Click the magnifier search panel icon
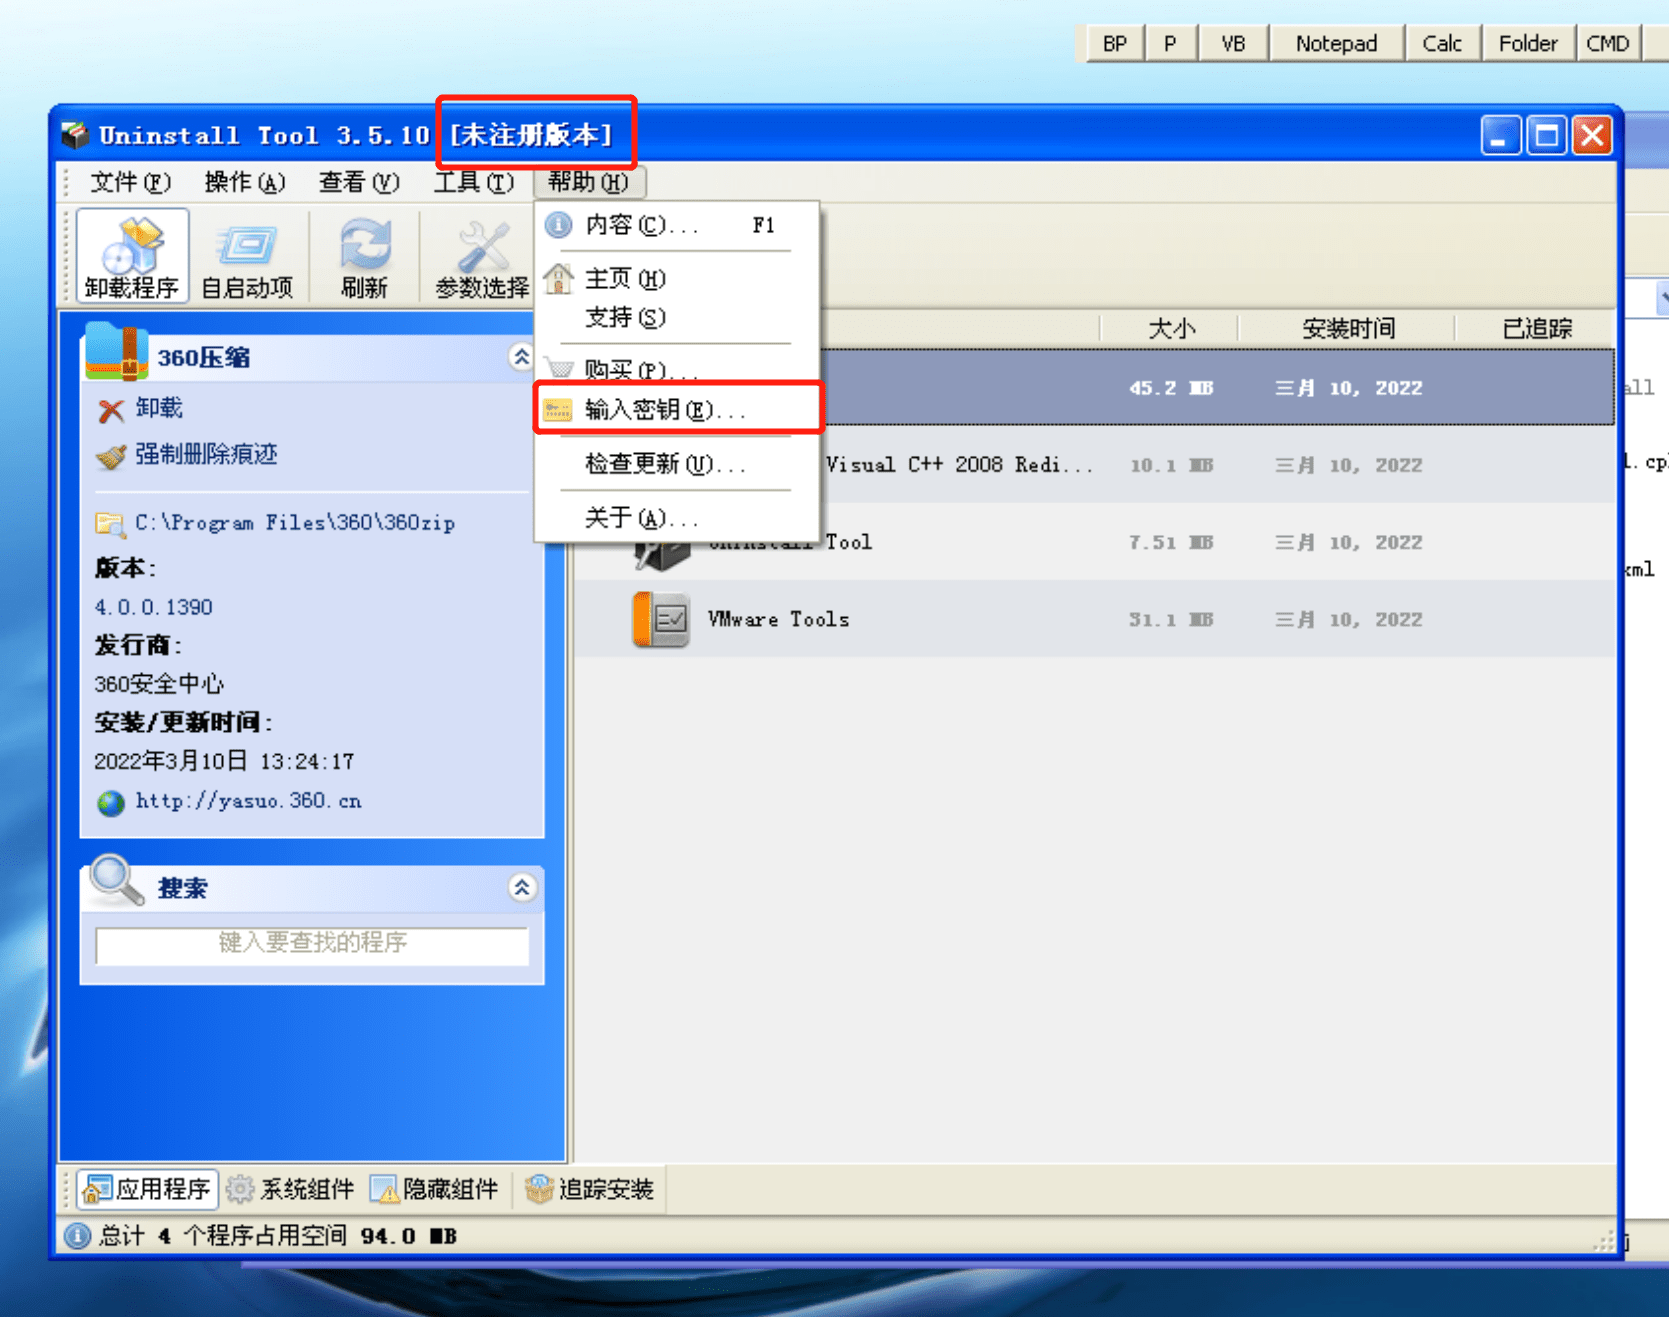Image resolution: width=1669 pixels, height=1317 pixels. 117,881
